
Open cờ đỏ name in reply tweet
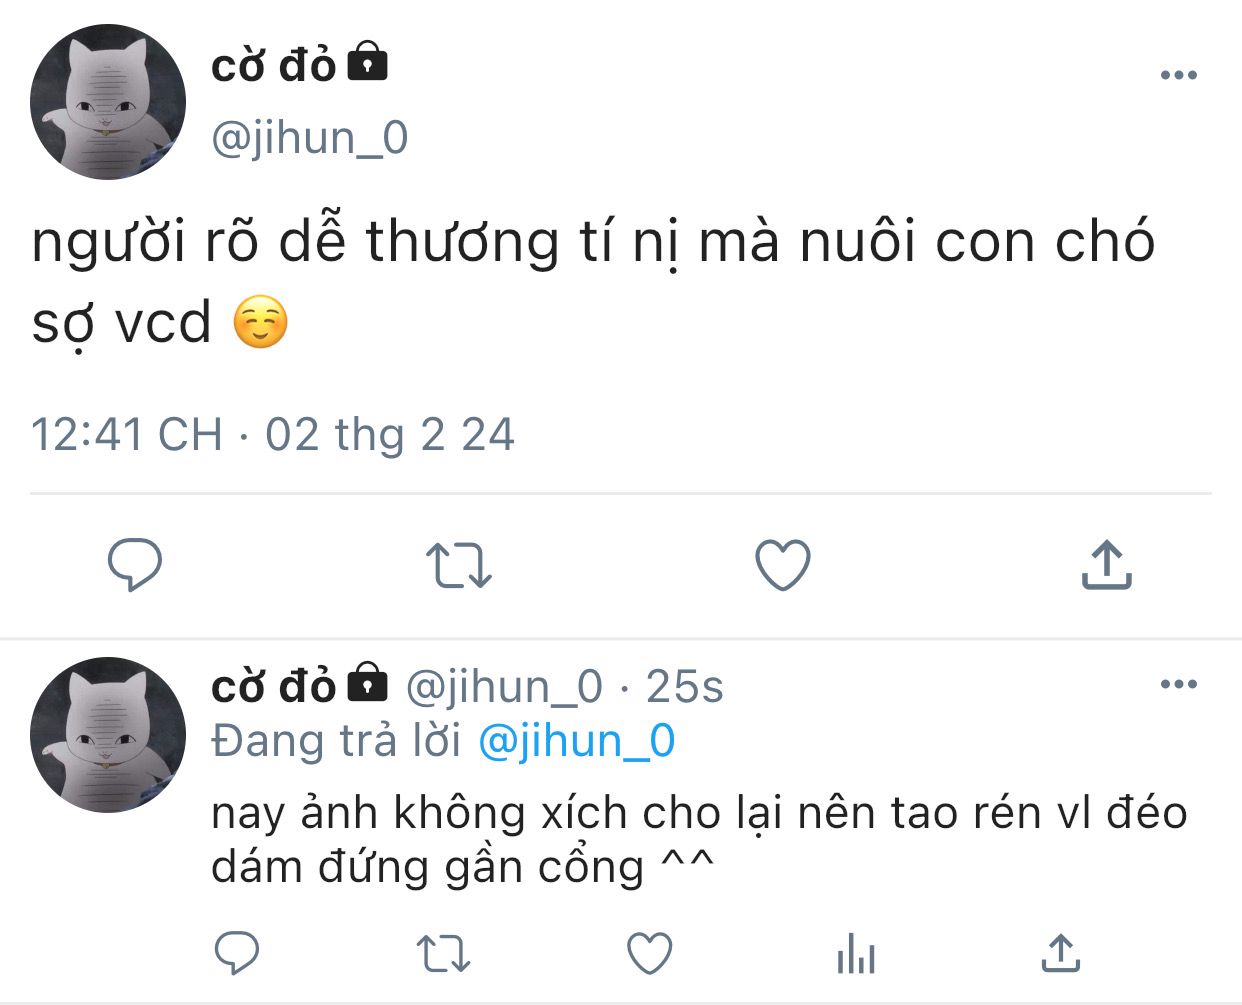click(273, 686)
